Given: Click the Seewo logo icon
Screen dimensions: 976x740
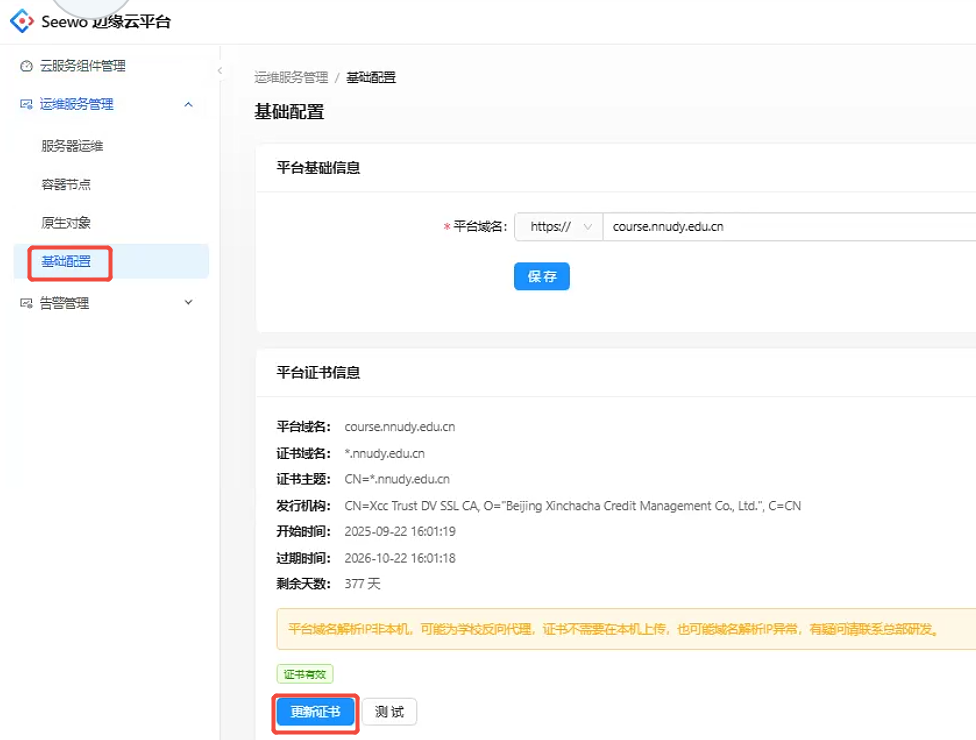Looking at the screenshot, I should pos(22,21).
